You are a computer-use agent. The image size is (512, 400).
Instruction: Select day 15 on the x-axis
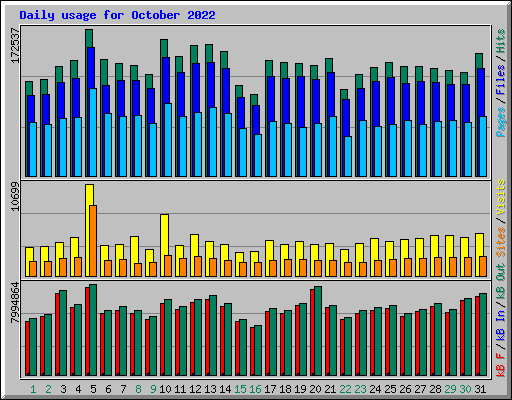(240, 389)
